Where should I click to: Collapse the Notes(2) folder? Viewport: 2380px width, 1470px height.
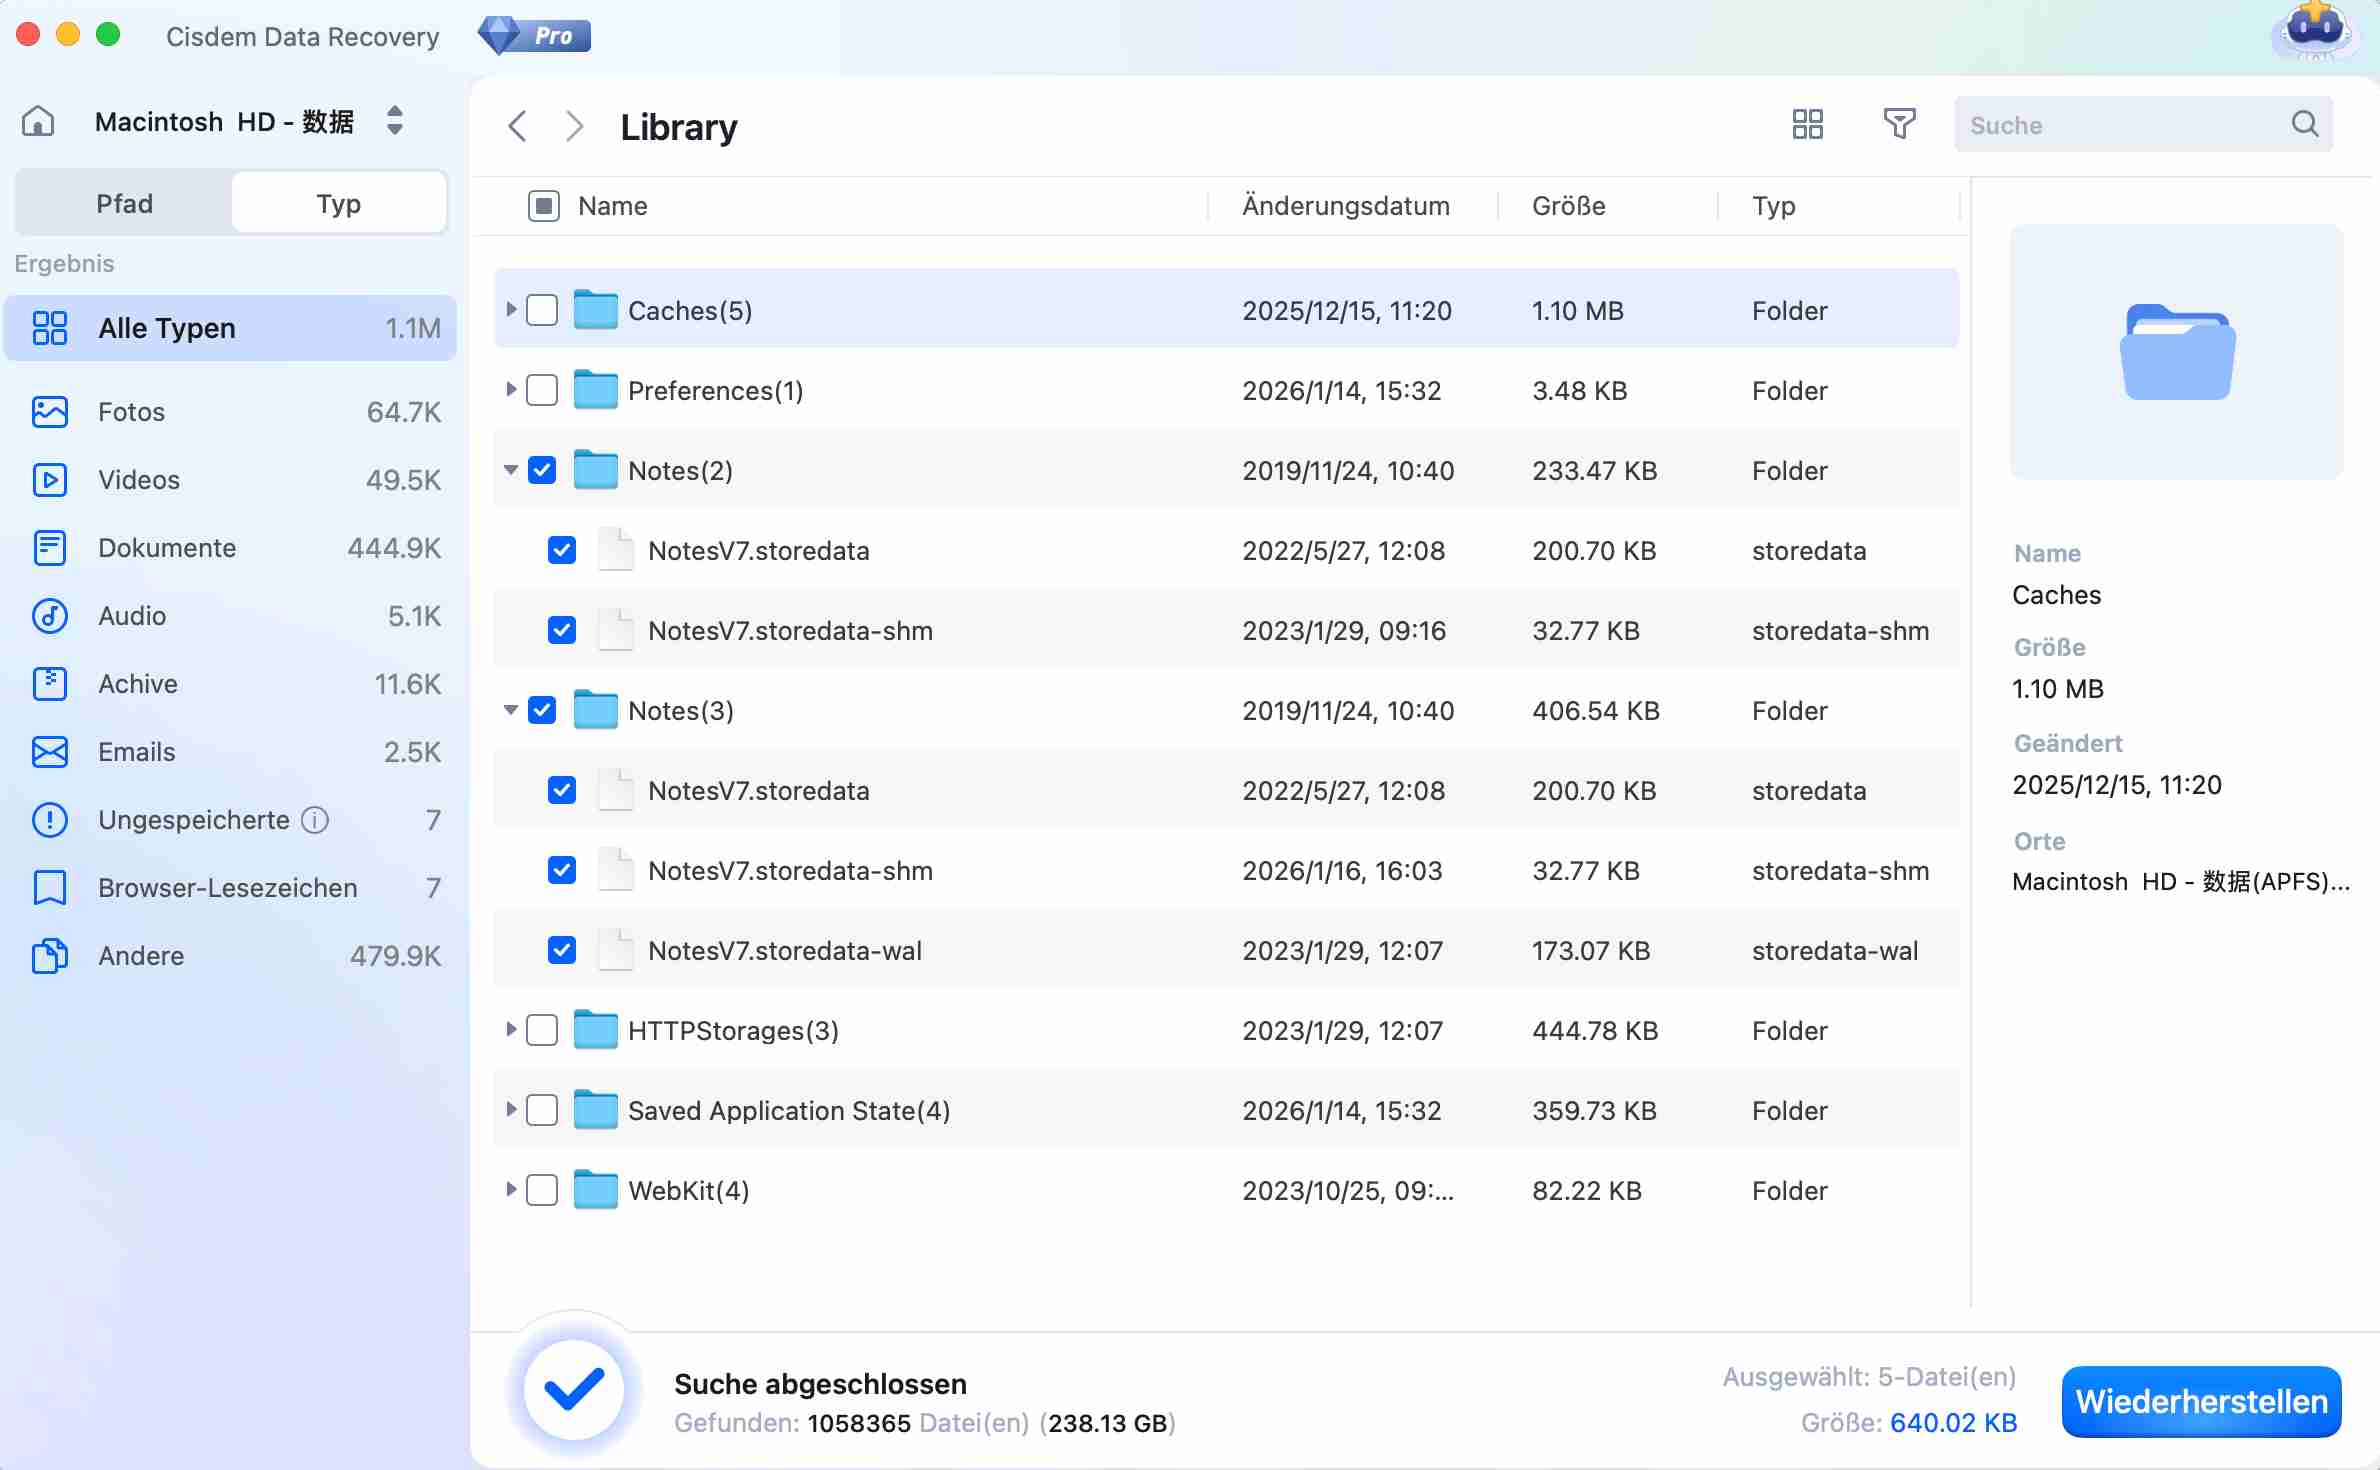coord(511,470)
